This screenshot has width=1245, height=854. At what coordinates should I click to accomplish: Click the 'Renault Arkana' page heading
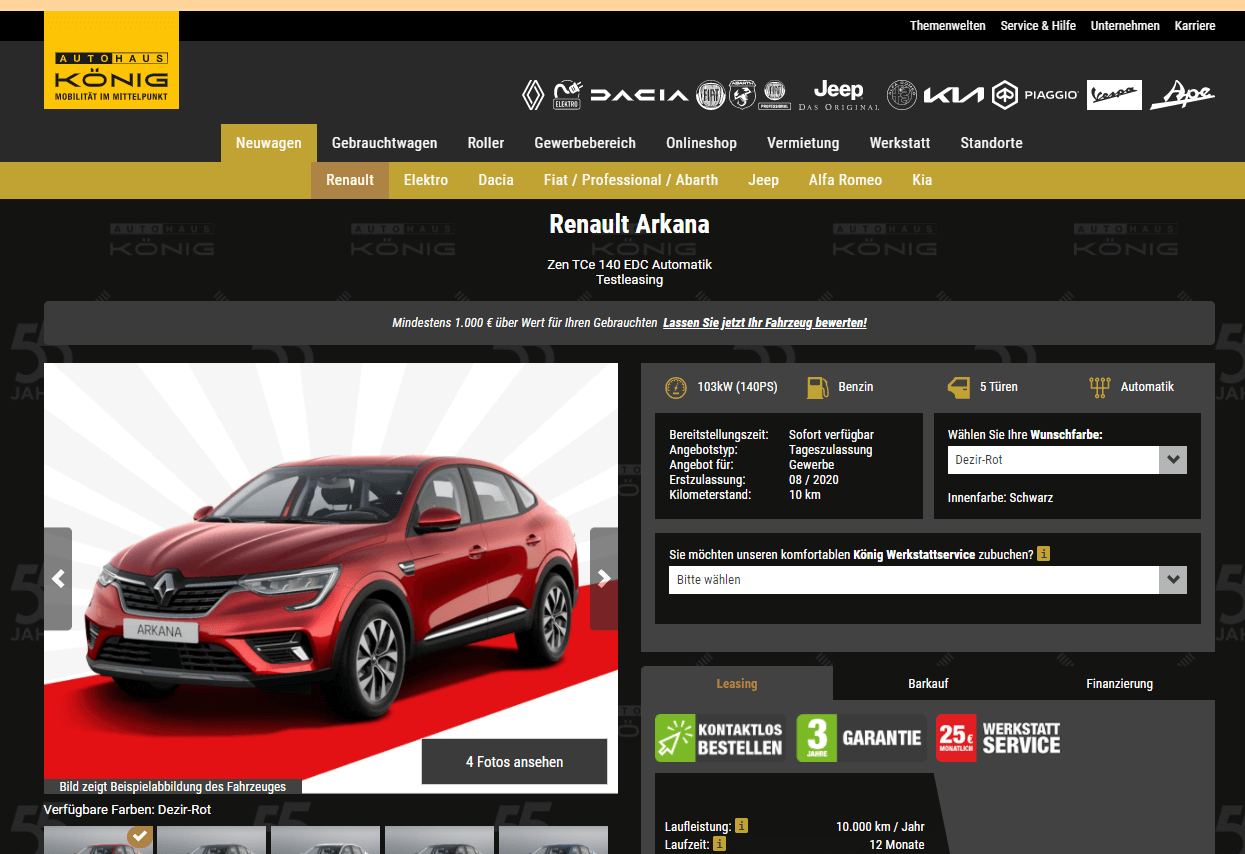point(629,224)
